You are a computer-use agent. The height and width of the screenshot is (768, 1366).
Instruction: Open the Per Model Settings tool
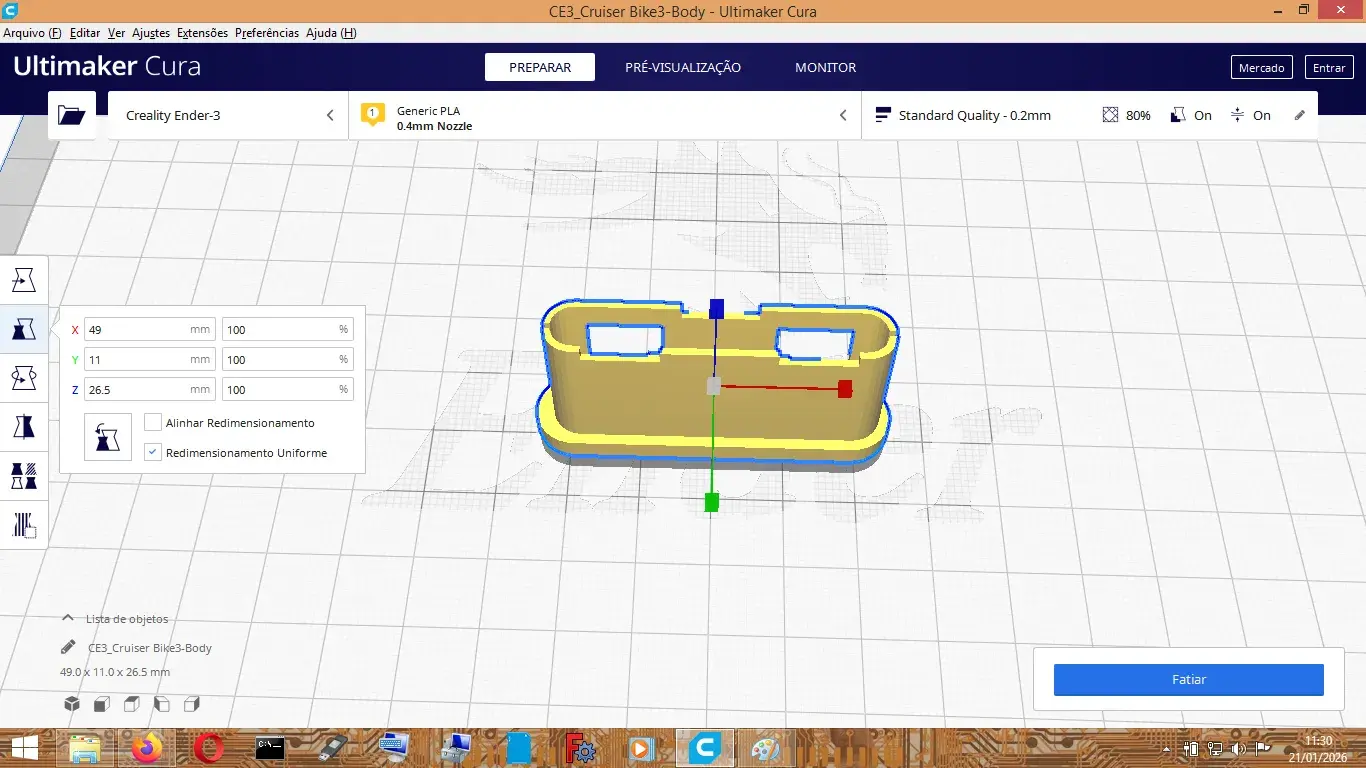click(24, 475)
